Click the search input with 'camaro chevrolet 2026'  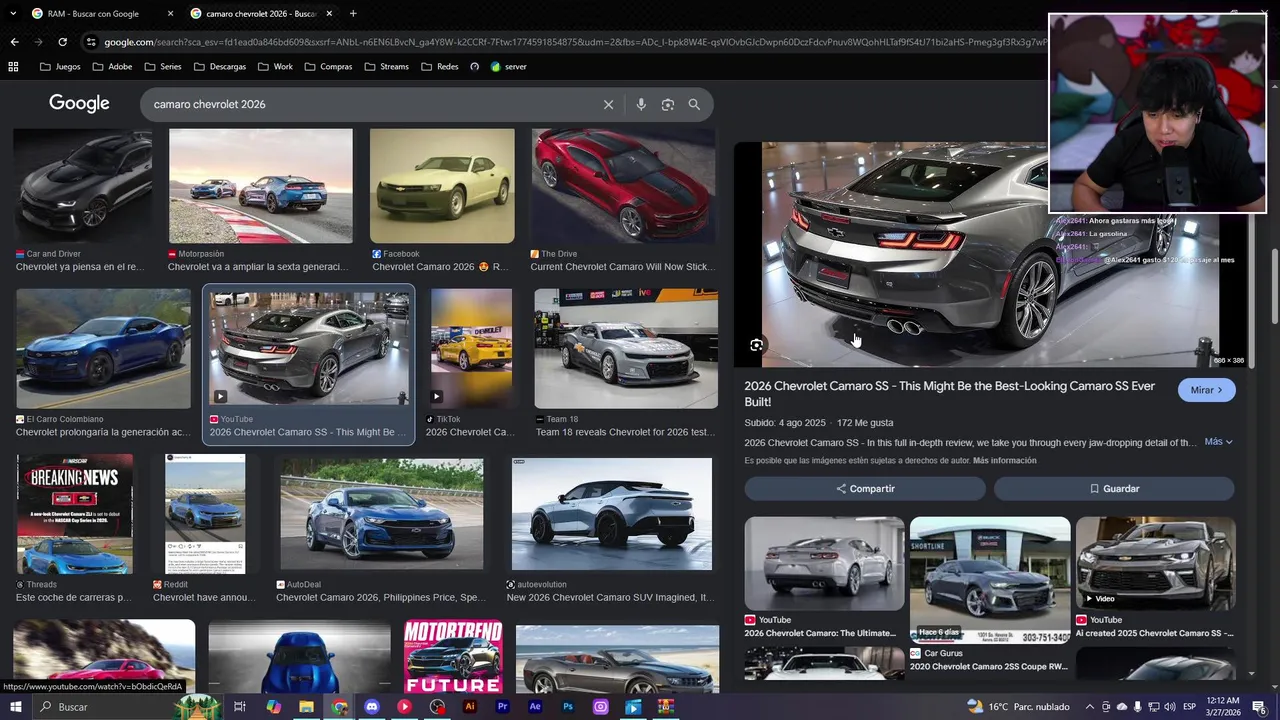370,104
